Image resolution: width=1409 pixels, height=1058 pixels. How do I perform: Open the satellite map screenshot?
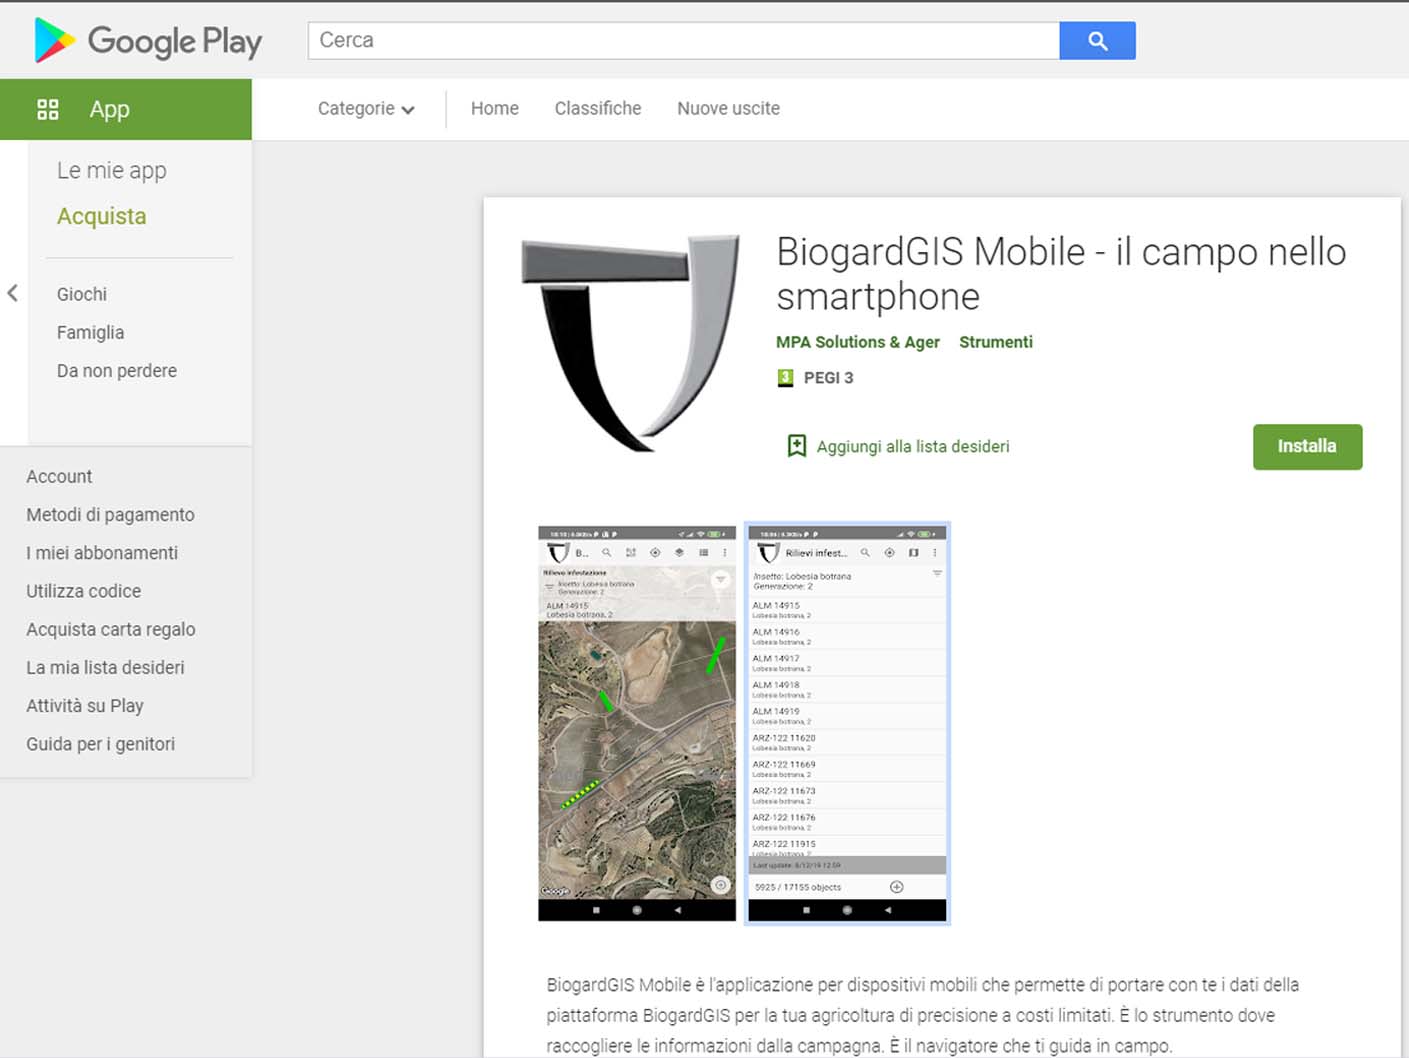pos(637,723)
